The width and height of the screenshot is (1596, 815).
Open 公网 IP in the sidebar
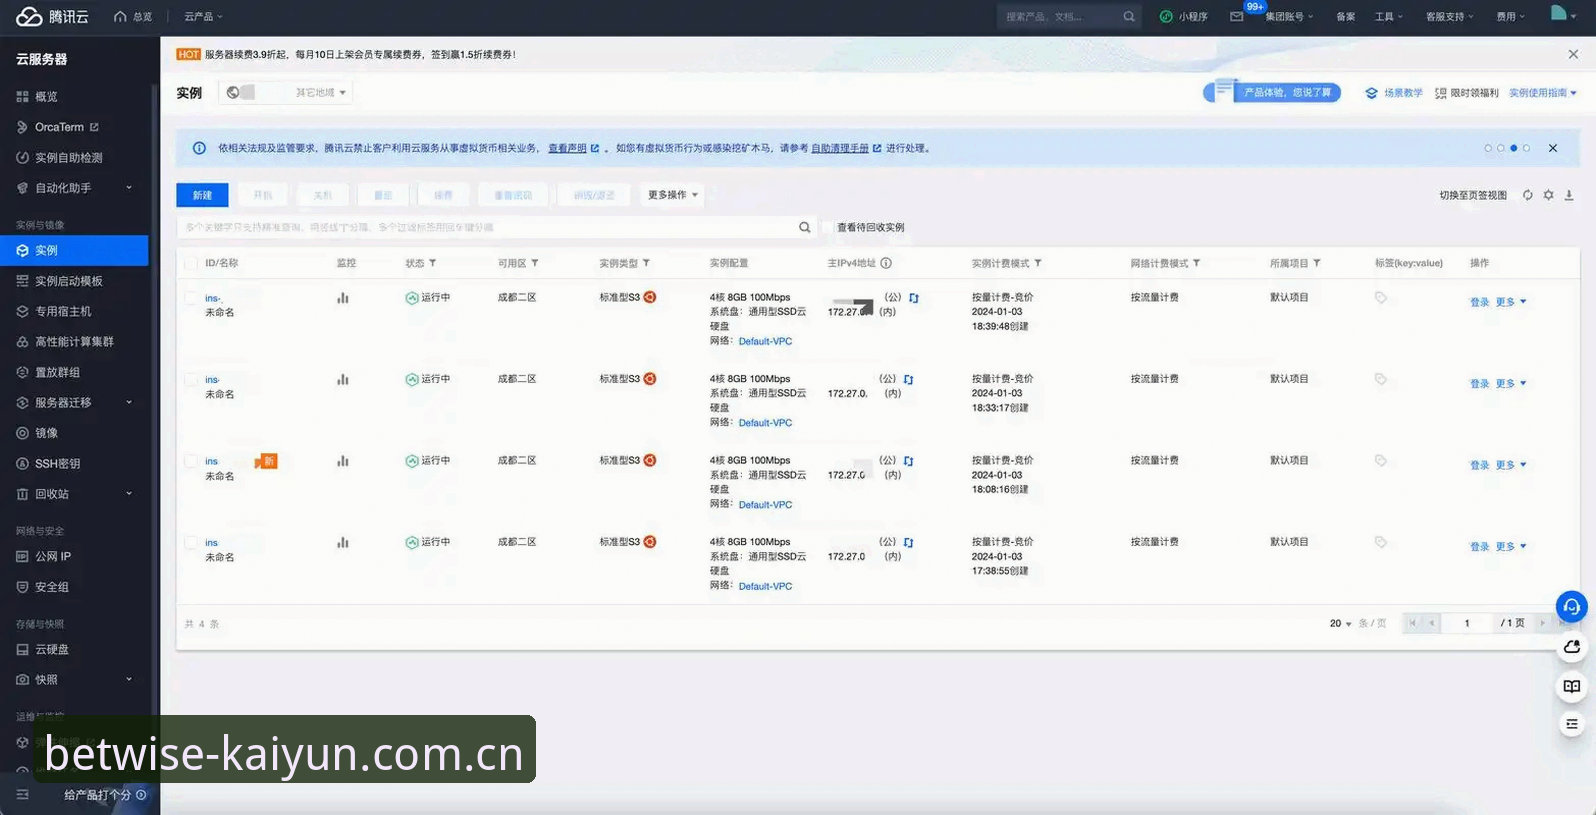tap(53, 557)
